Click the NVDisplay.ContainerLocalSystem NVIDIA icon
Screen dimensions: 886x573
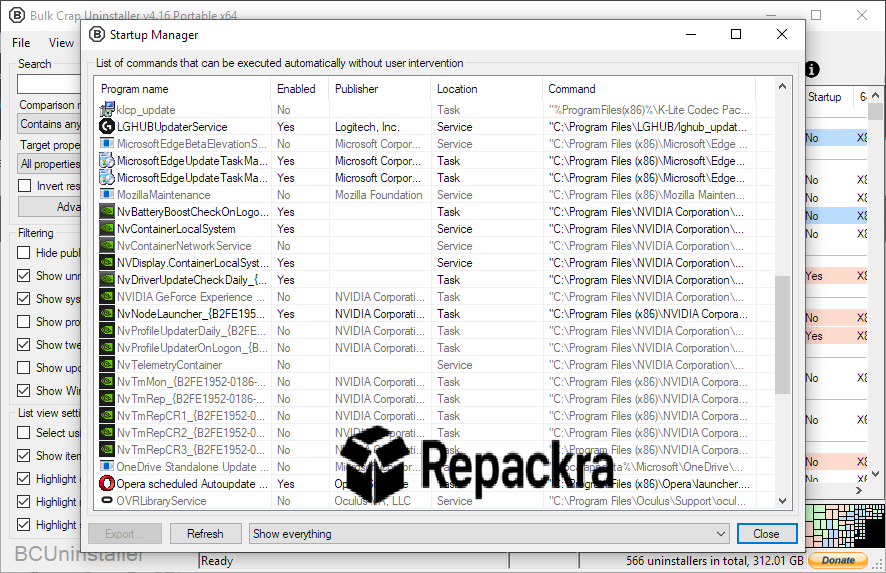pyautogui.click(x=107, y=262)
